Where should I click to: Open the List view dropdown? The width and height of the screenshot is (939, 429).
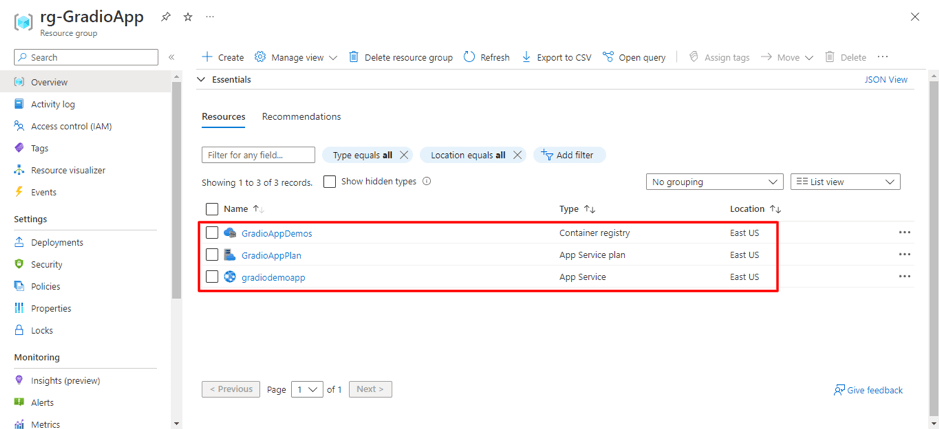[x=846, y=182]
